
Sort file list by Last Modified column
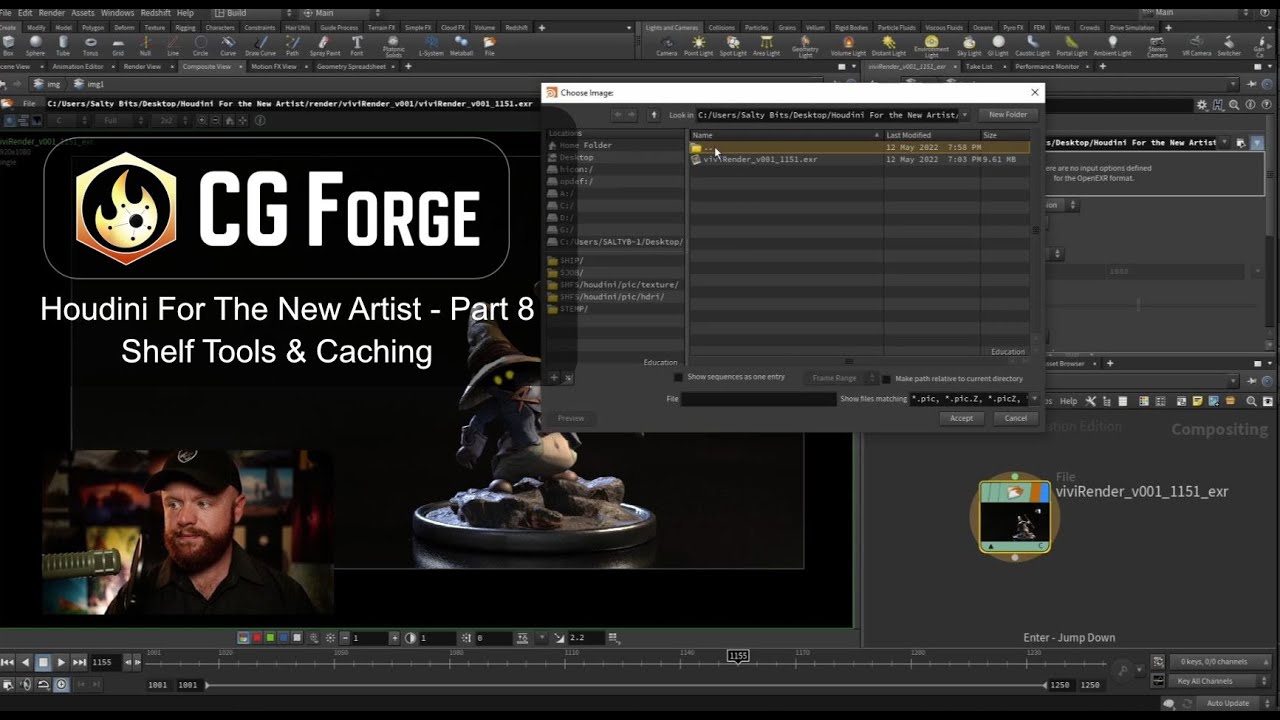pos(931,135)
